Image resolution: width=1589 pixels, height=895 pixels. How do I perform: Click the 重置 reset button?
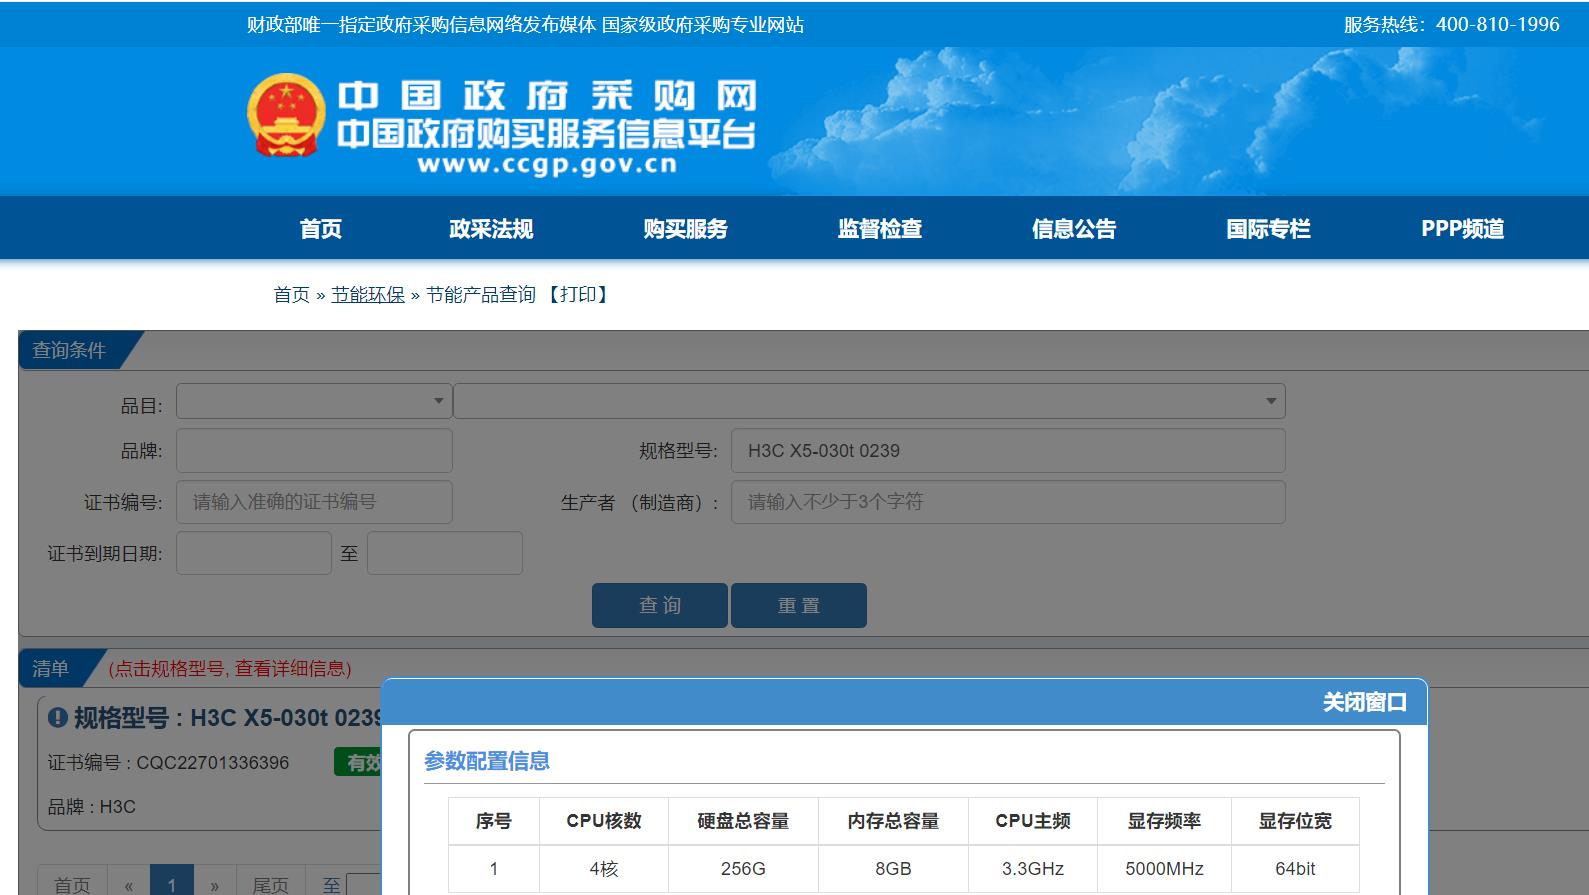799,605
